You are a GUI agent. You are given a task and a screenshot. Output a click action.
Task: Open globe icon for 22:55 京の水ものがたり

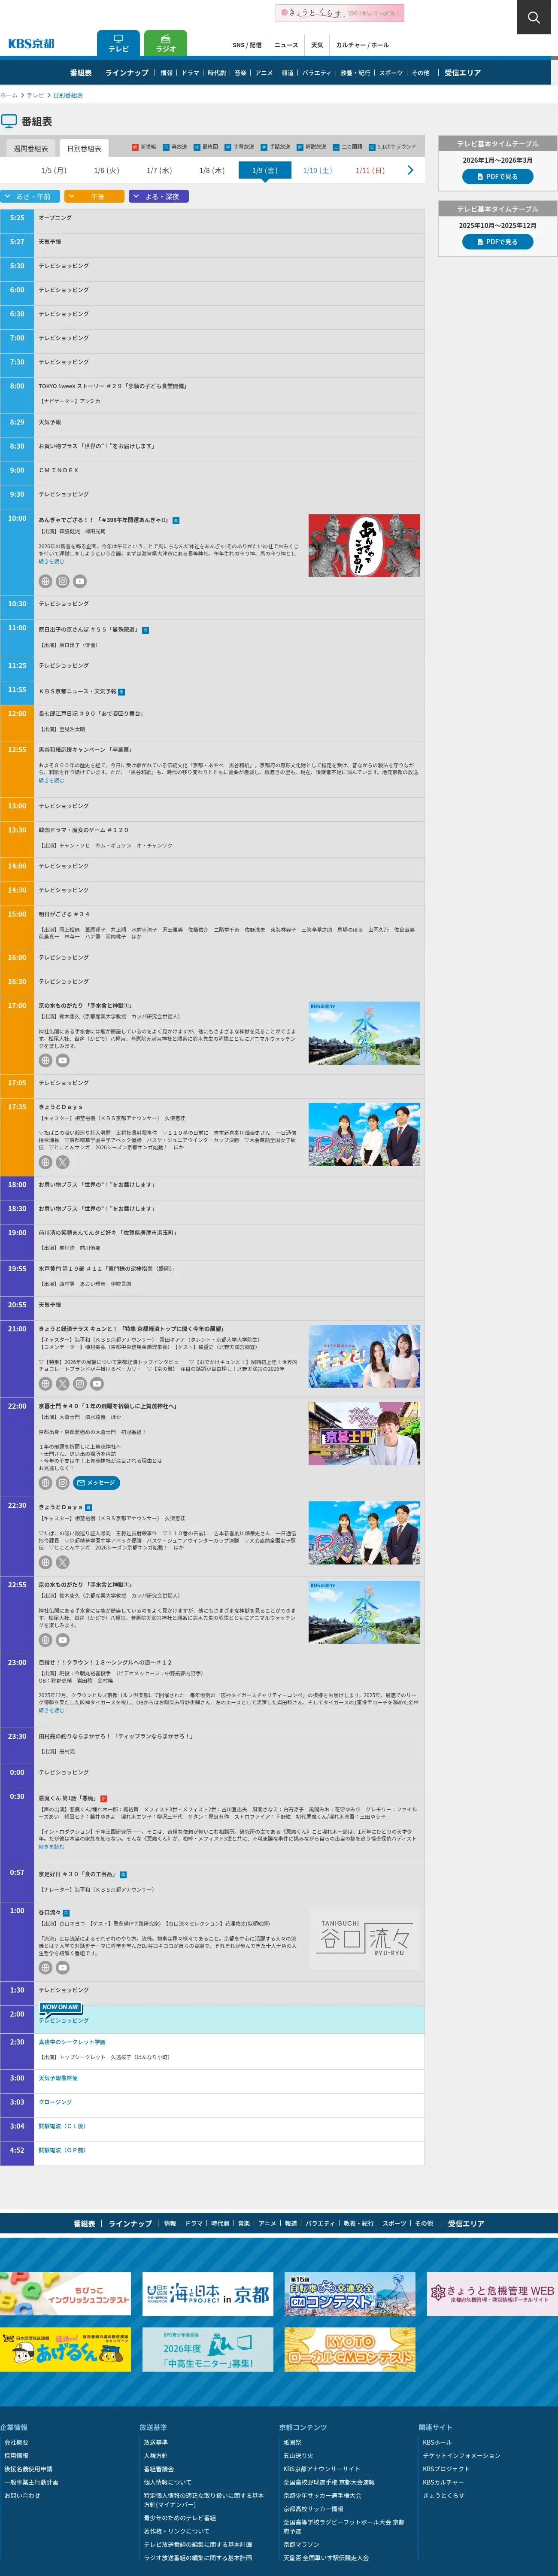pos(45,1640)
